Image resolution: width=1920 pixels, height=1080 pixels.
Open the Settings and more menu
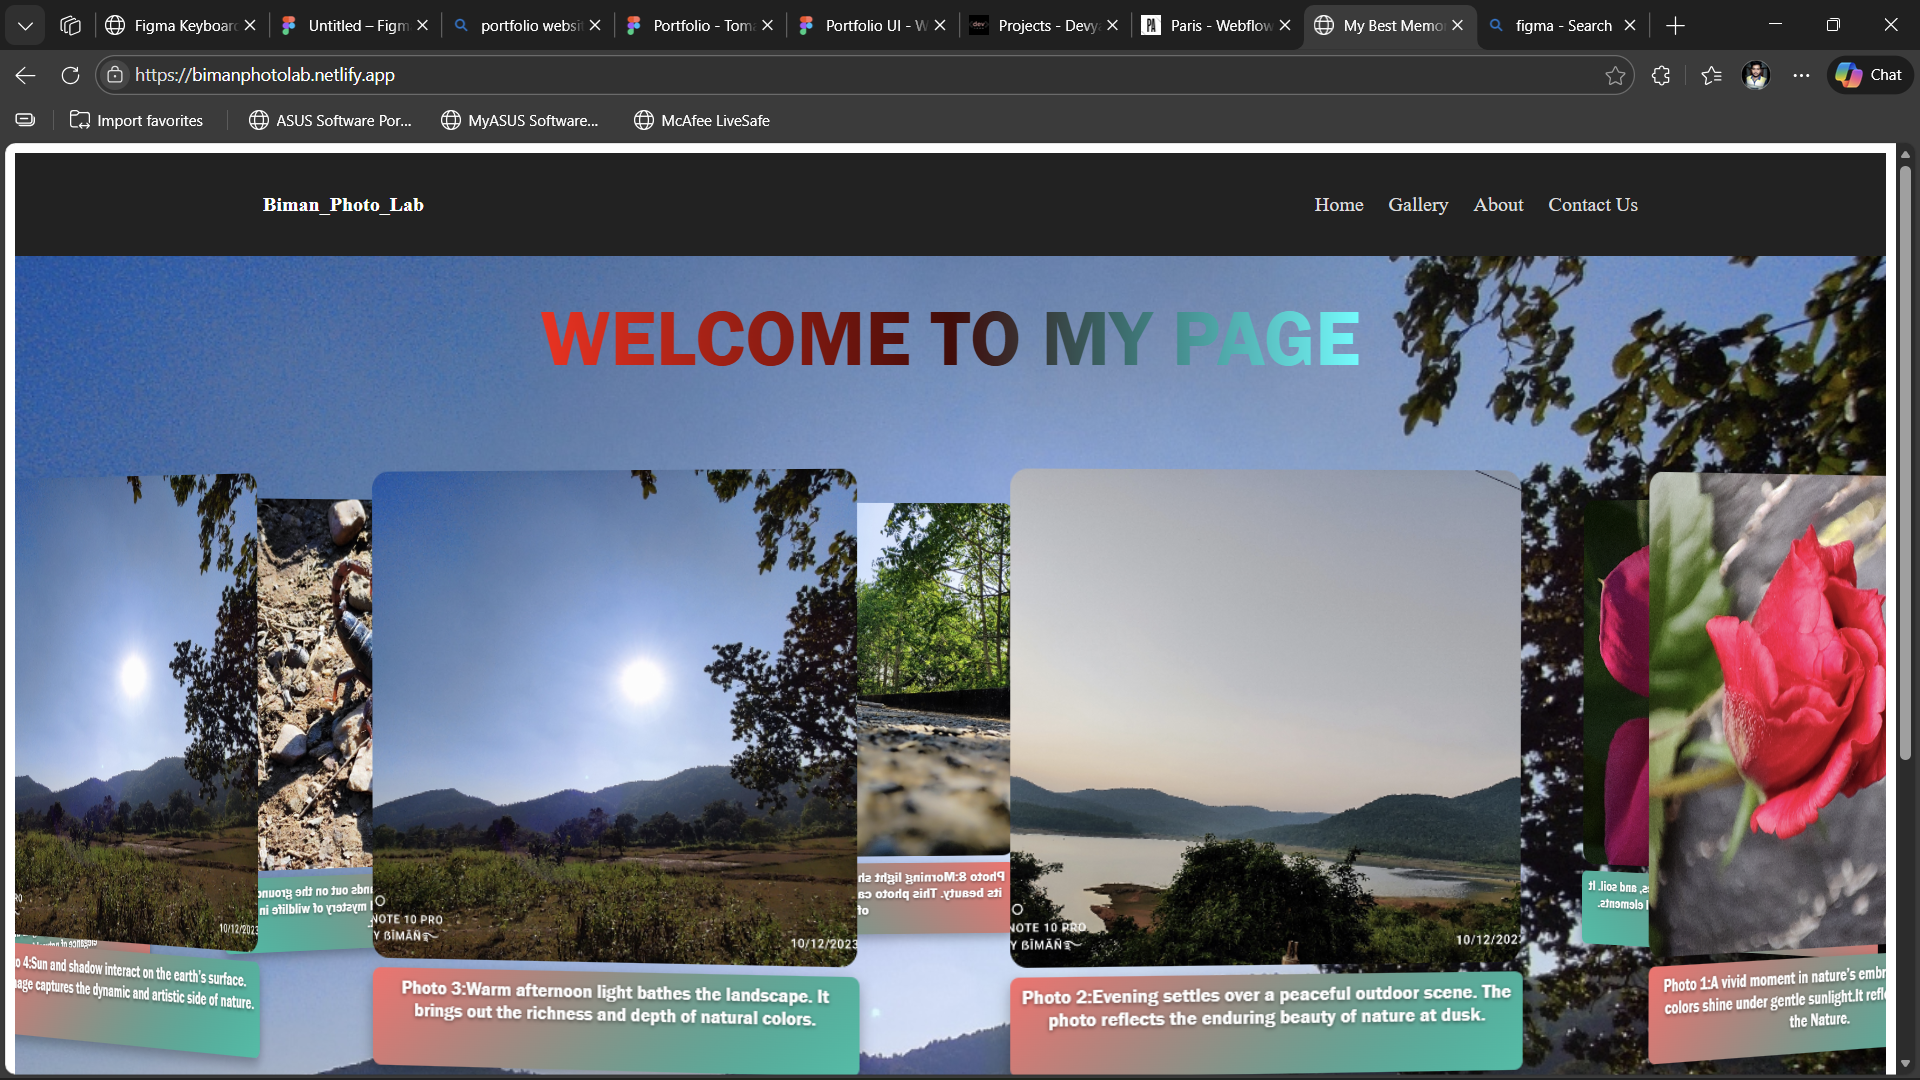click(1803, 75)
